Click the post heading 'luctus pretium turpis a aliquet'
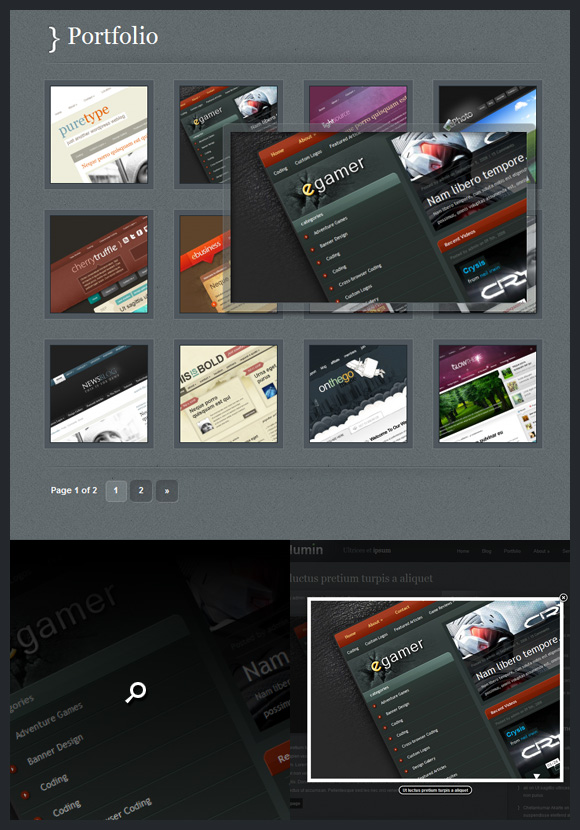This screenshot has width=580, height=830. (361, 578)
